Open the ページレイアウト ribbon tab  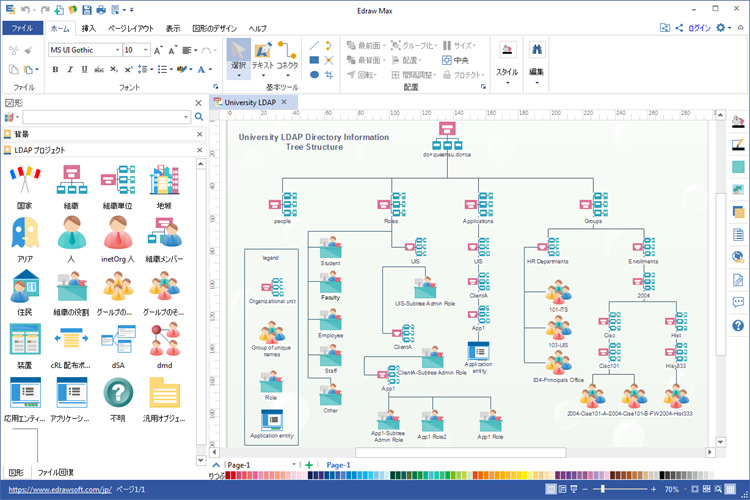pos(131,28)
